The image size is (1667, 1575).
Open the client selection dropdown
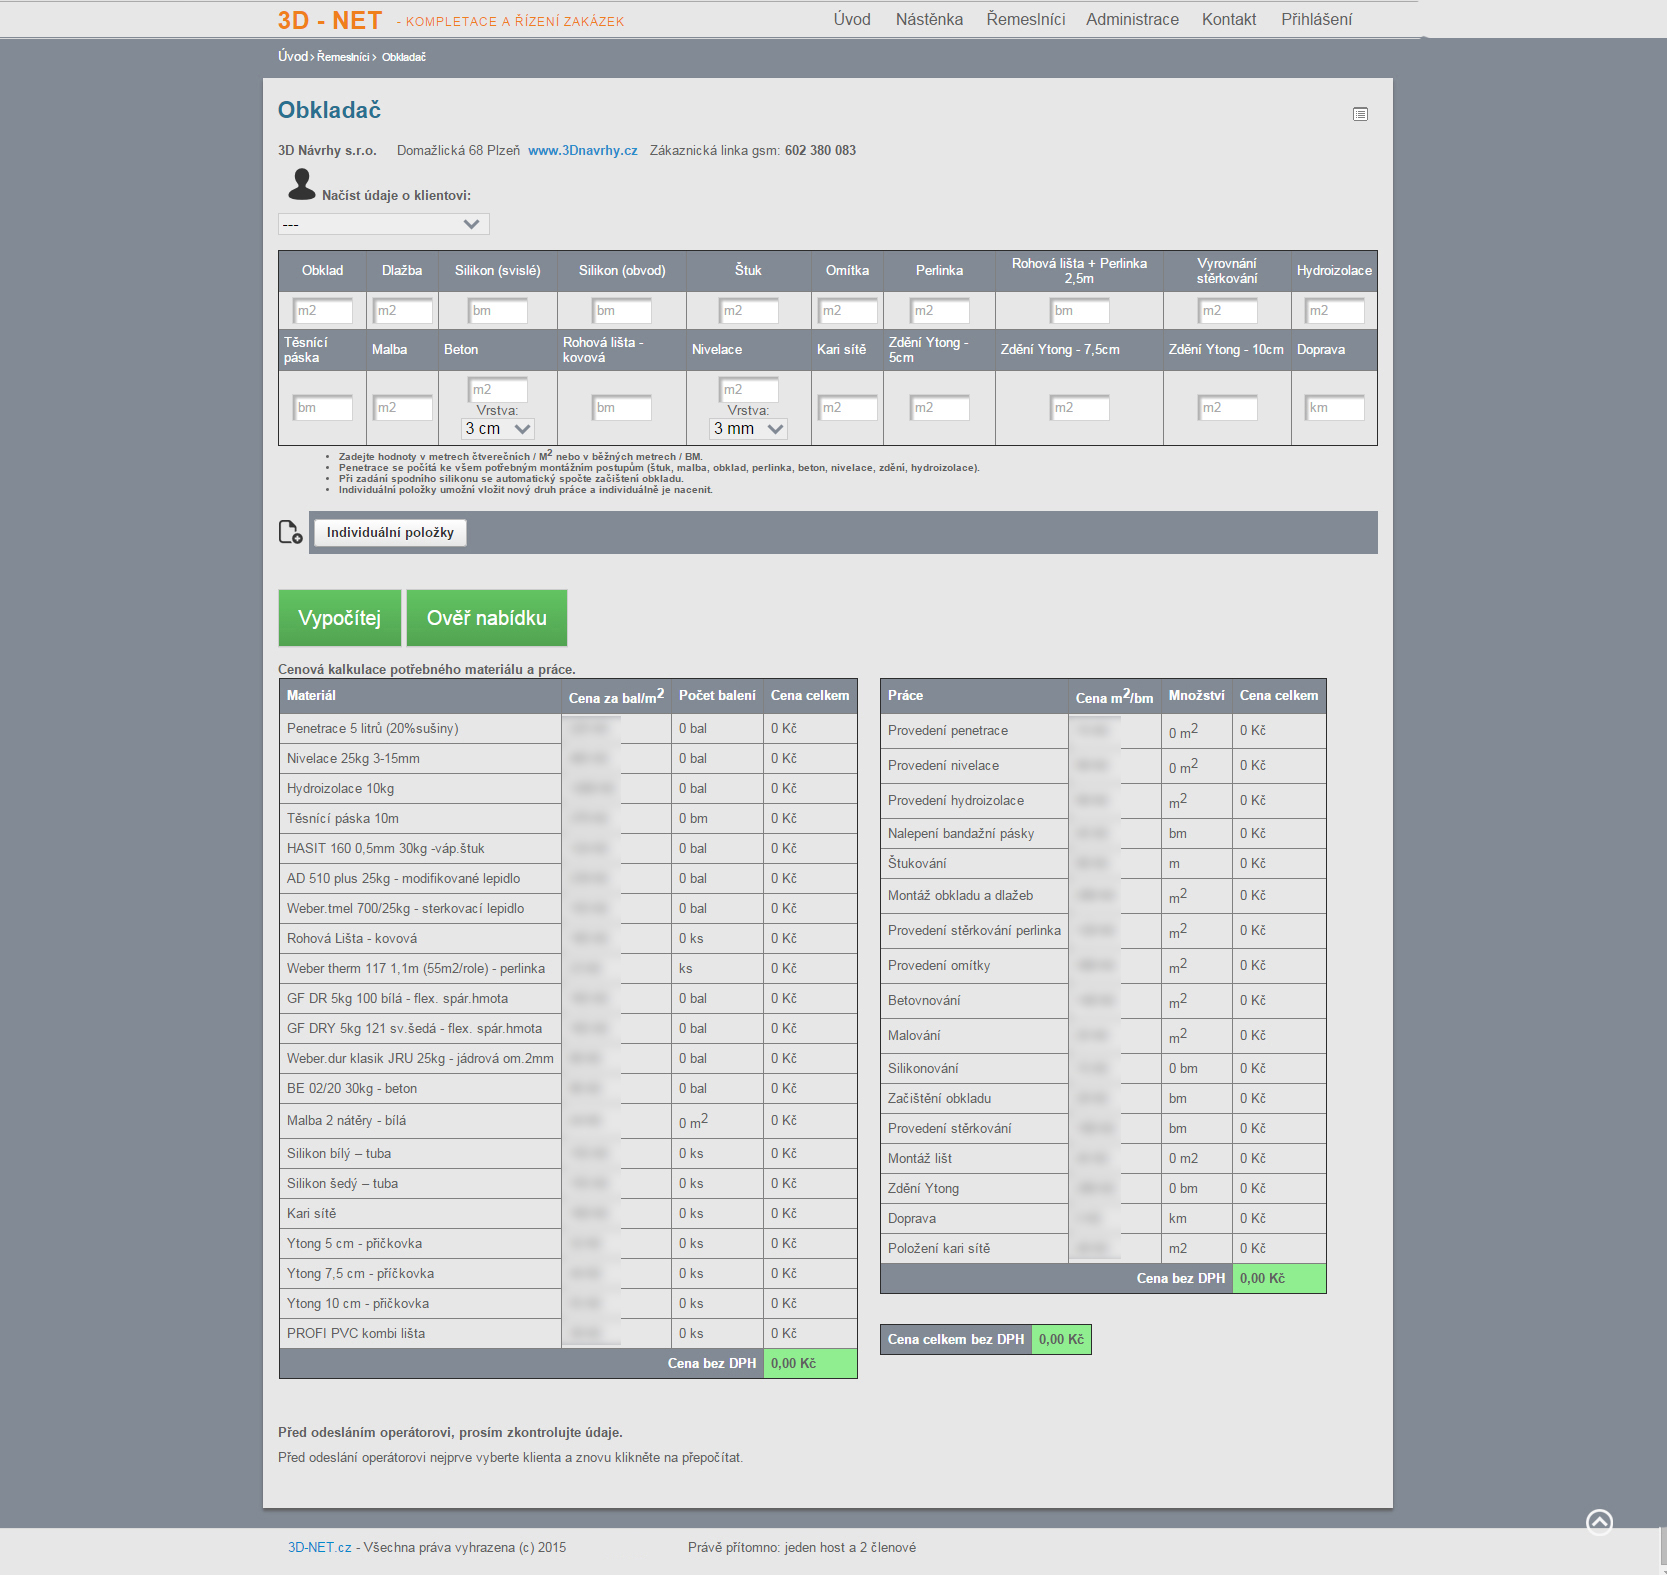tap(383, 224)
